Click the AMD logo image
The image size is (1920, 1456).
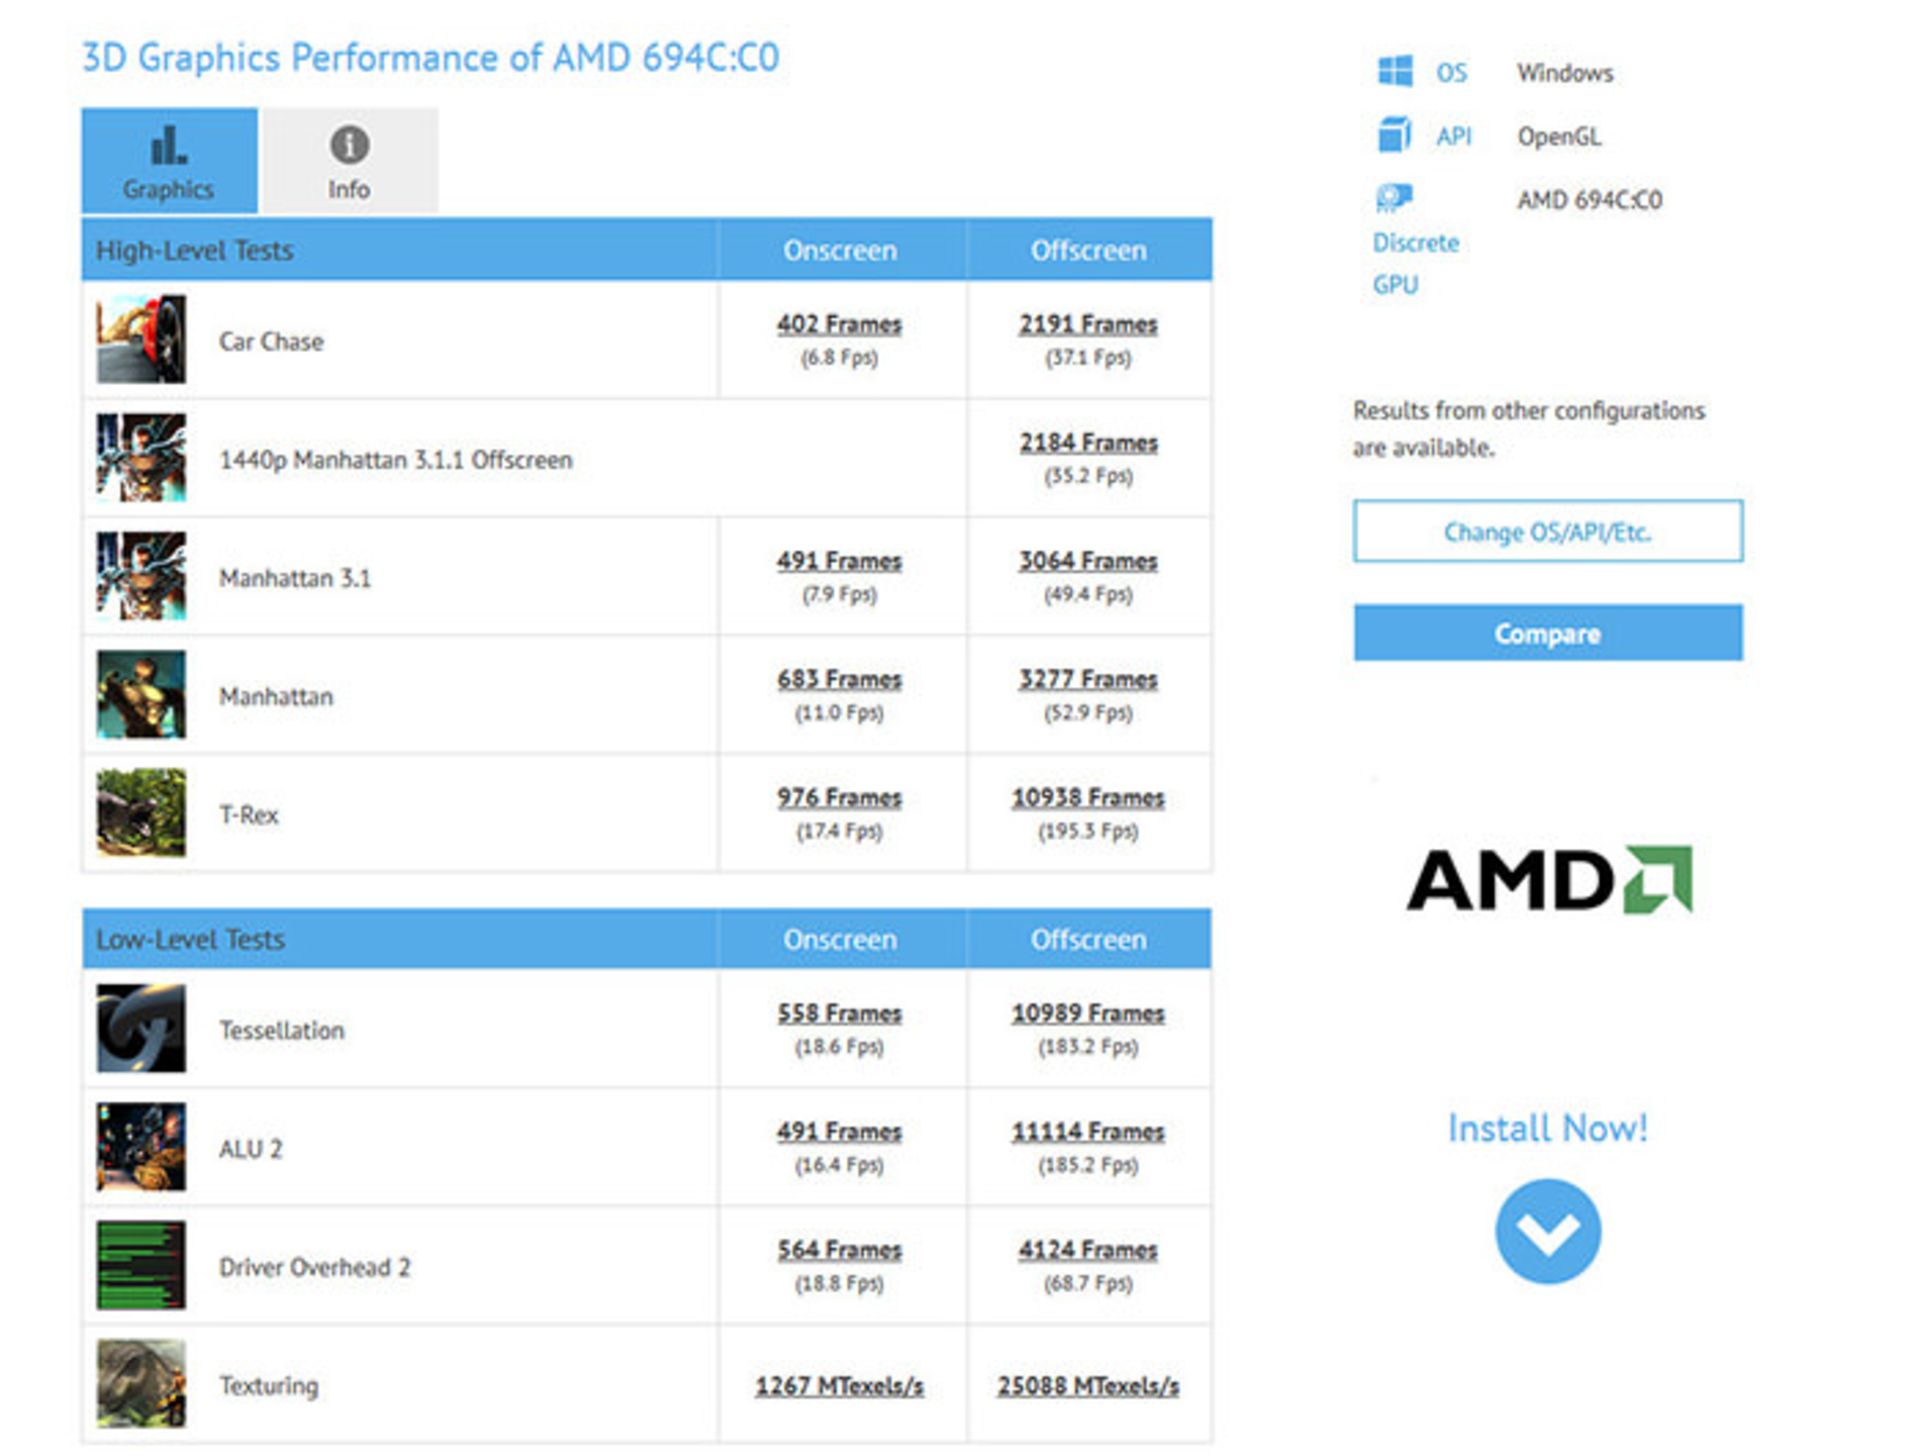[x=1548, y=879]
